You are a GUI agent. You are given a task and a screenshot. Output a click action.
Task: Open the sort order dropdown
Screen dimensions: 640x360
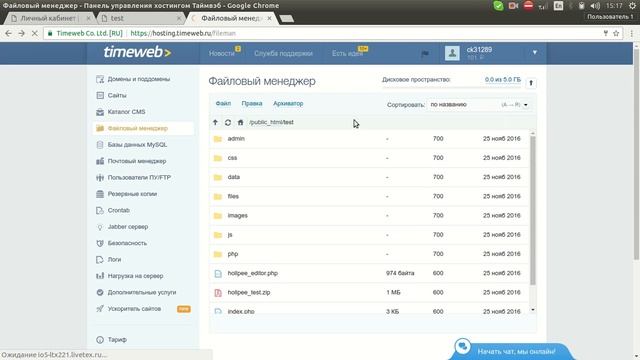tap(480, 105)
